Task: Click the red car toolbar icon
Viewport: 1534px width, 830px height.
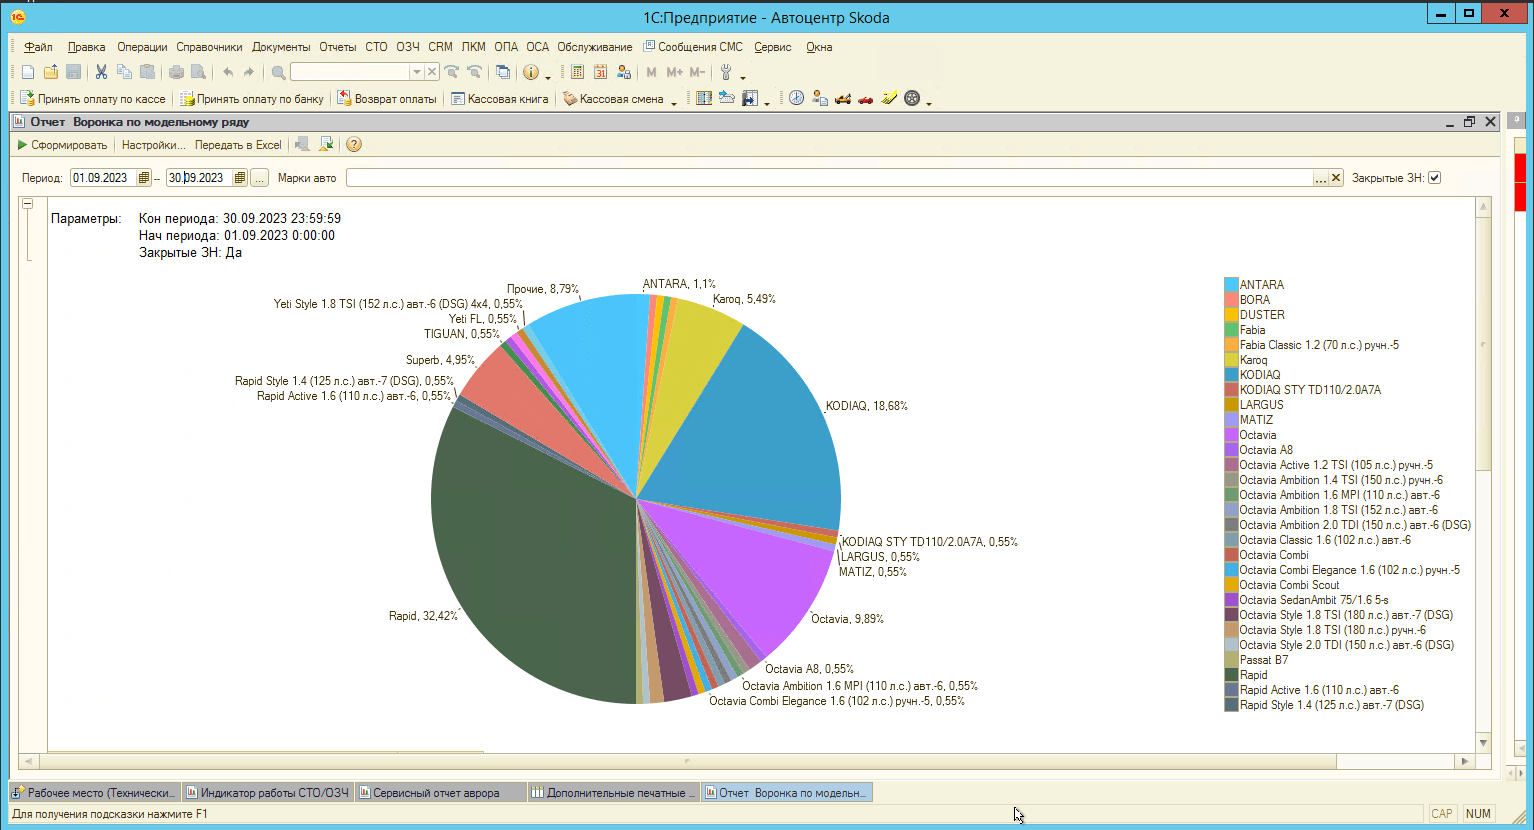Action: click(x=866, y=98)
